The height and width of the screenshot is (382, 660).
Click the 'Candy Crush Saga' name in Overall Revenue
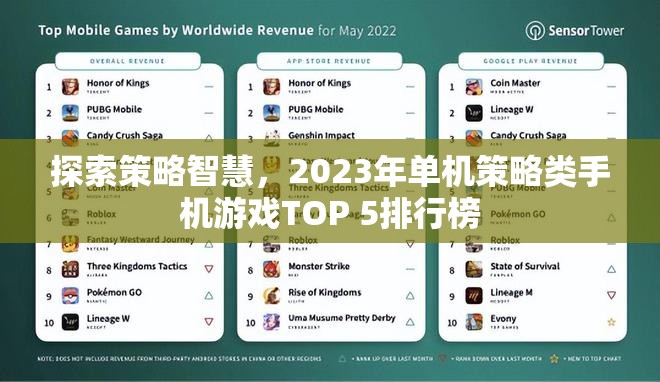pyautogui.click(x=125, y=135)
